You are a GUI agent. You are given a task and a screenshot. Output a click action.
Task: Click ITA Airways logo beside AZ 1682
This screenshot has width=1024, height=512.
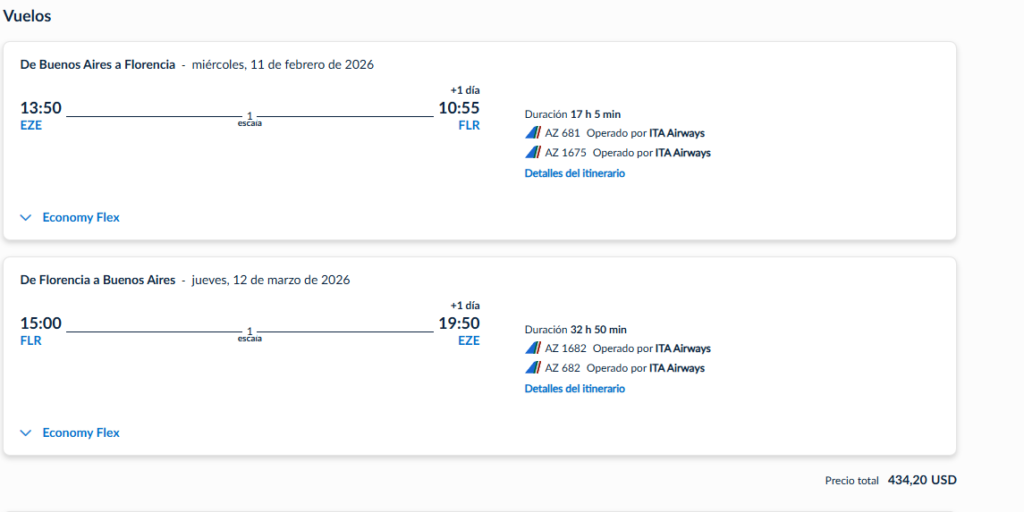(532, 349)
